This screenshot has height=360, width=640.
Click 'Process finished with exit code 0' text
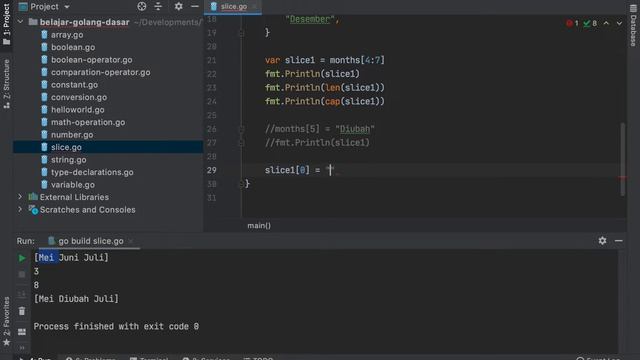click(x=116, y=326)
